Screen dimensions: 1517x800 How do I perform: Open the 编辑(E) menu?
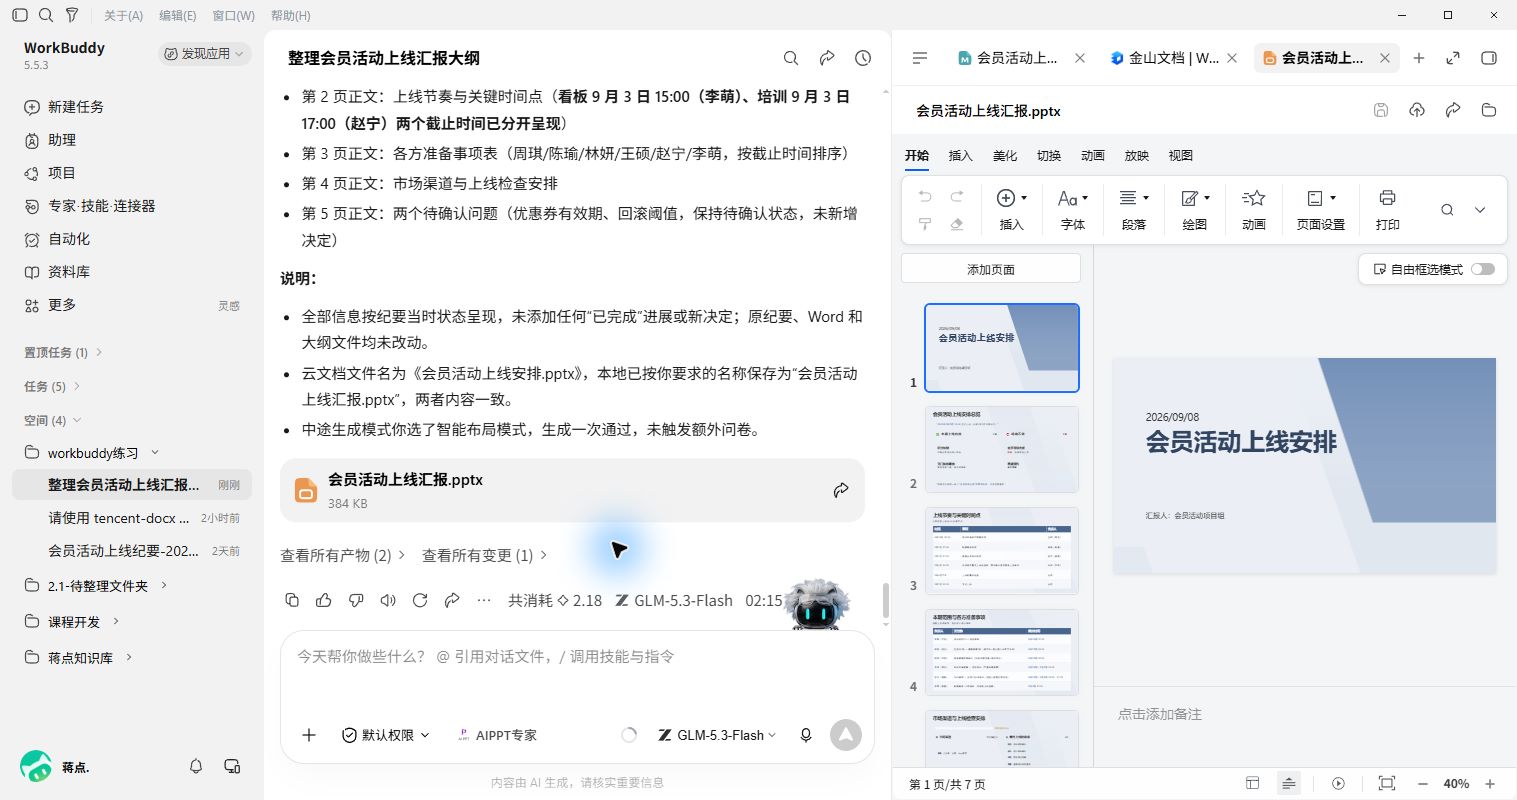tap(178, 15)
